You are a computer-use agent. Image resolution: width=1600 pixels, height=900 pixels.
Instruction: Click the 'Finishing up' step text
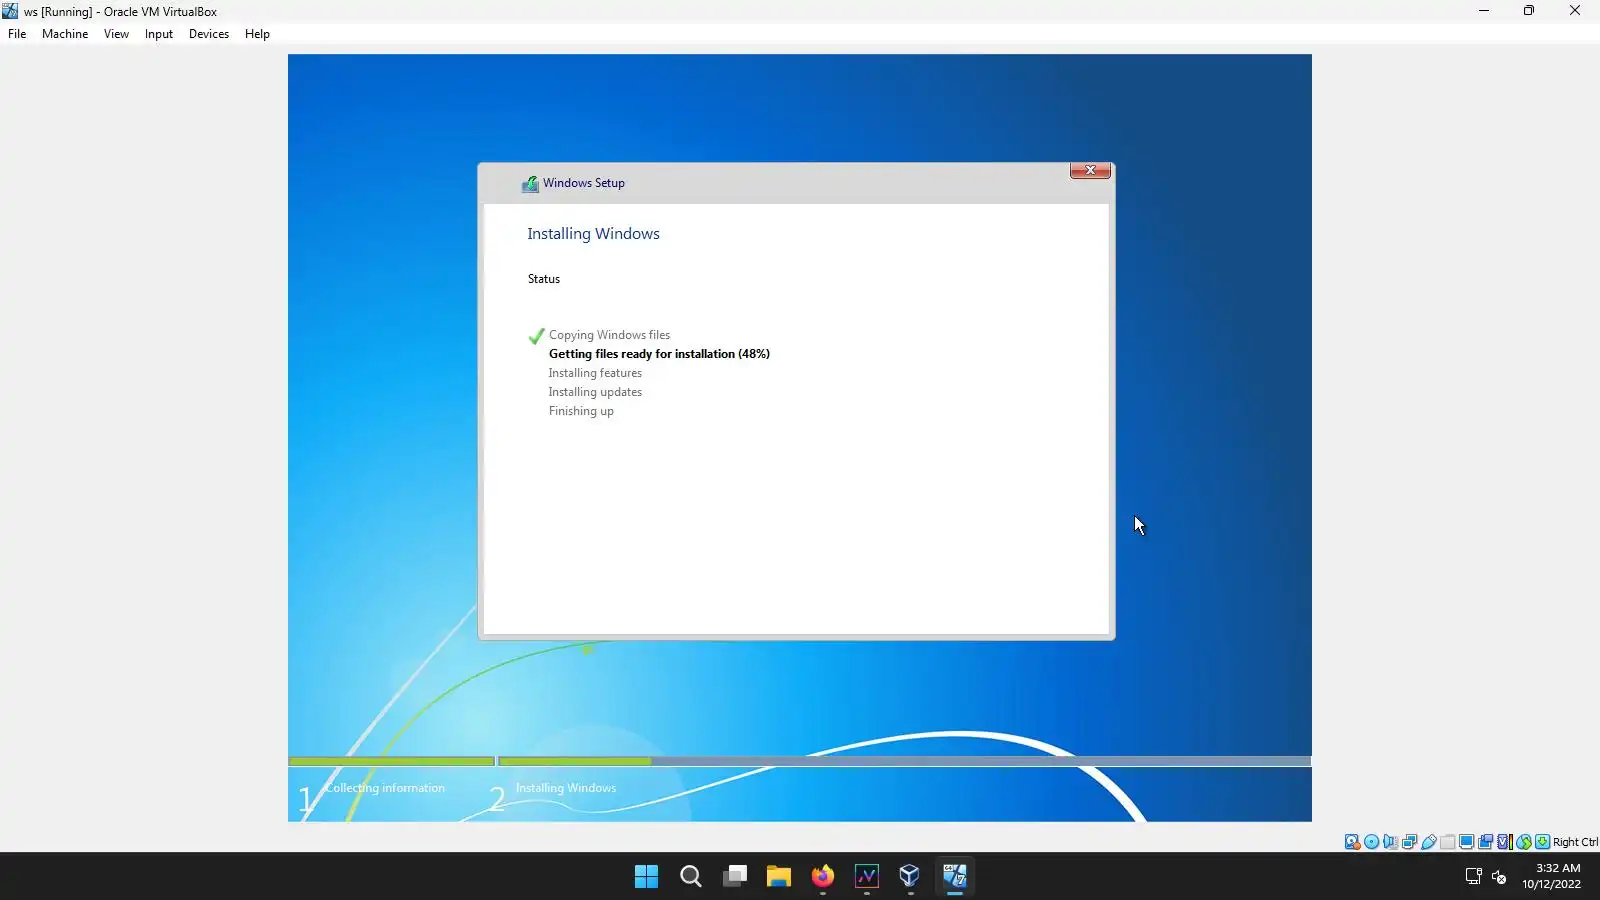(581, 411)
